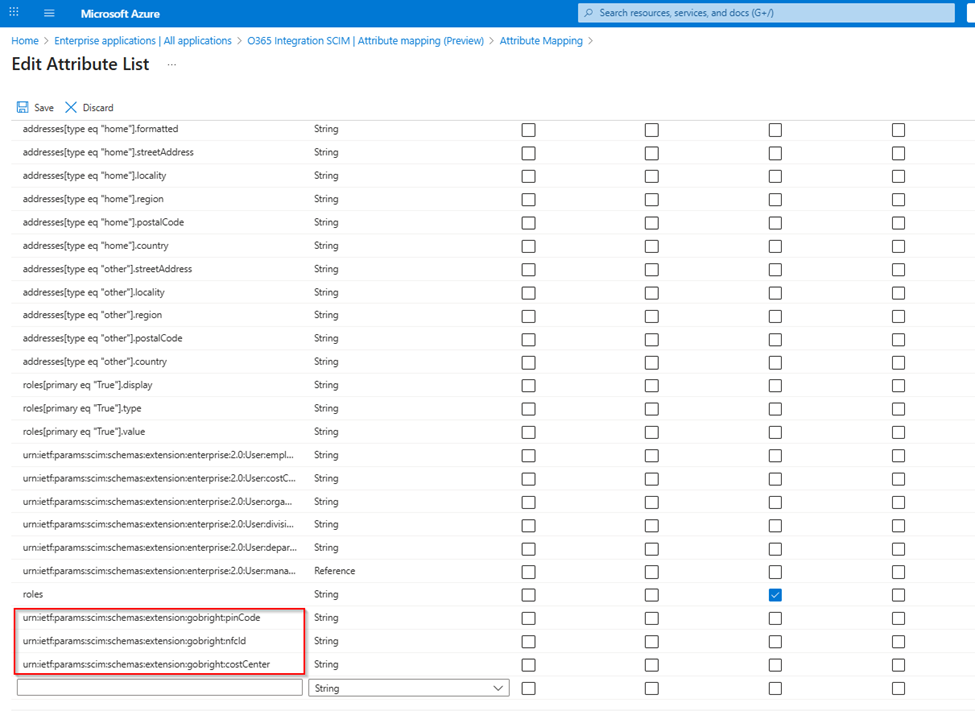
Task: Click the Save disk icon
Action: 22,107
